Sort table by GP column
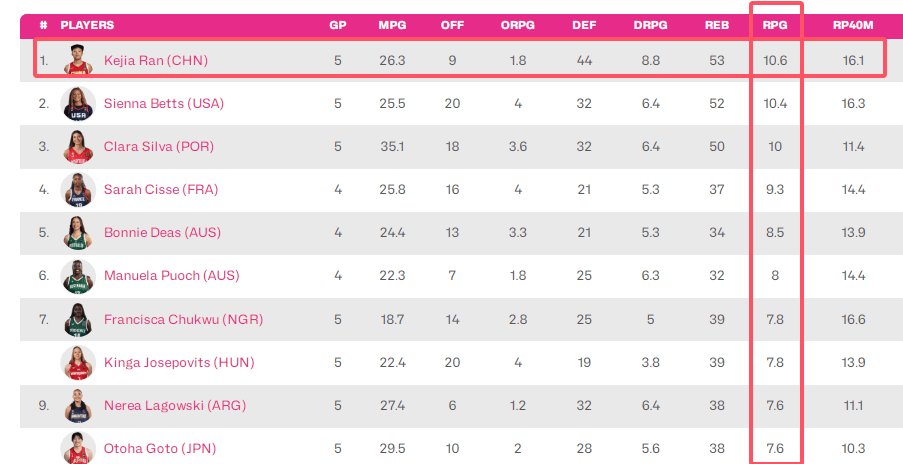 coord(337,25)
